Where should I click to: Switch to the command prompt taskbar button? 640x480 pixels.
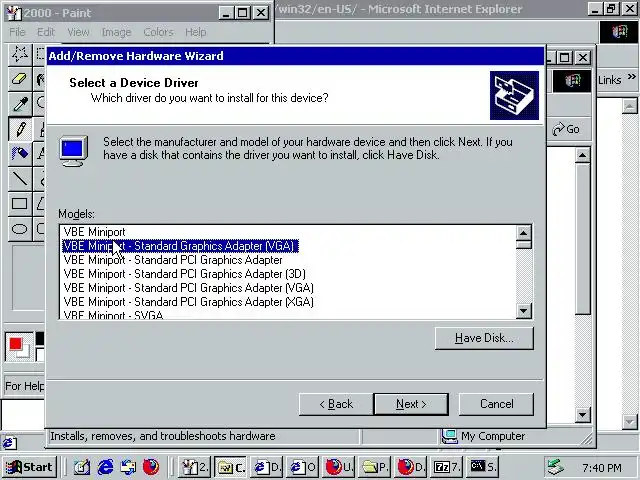(x=483, y=467)
